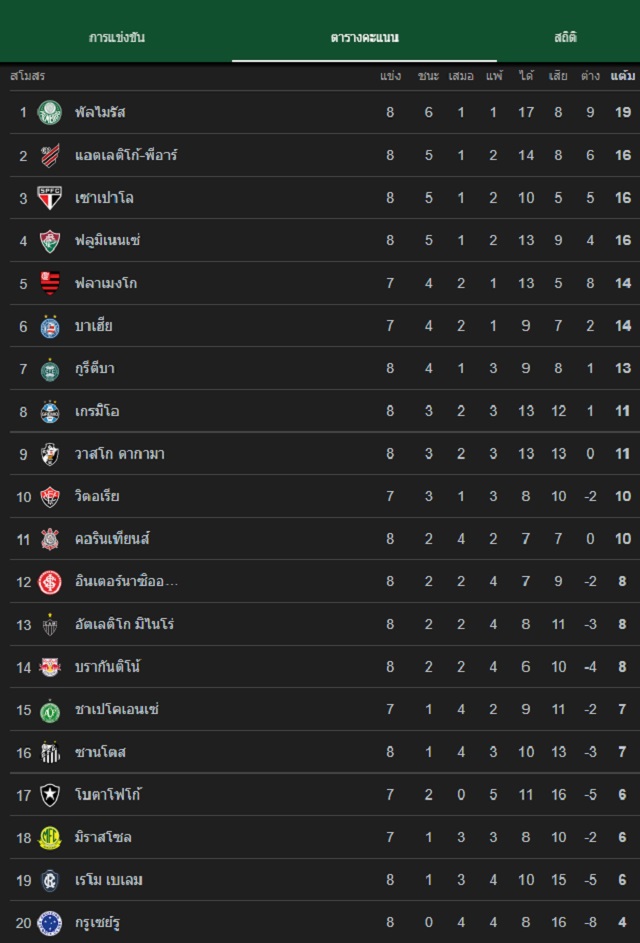Open the สถิติ tab
The height and width of the screenshot is (943, 640).
click(565, 38)
